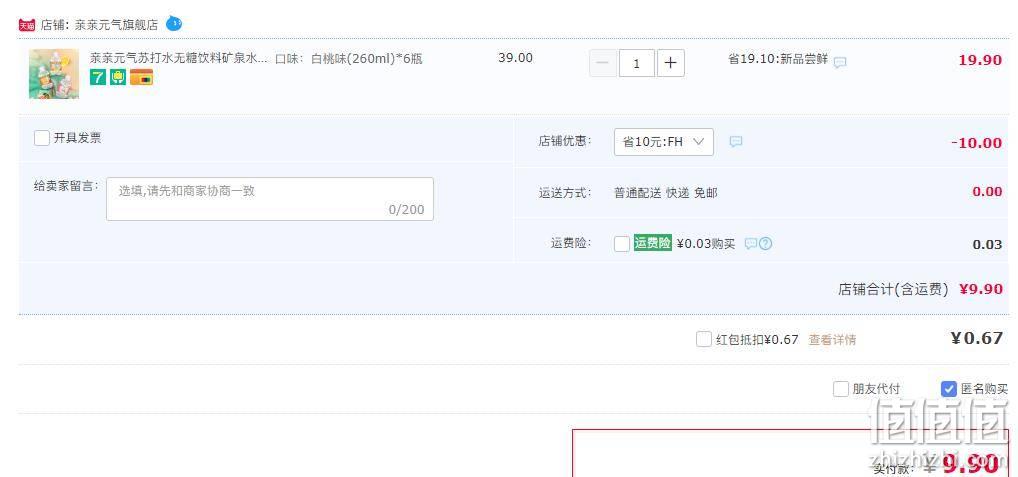Check the 红包抵扣¥0.67 checkbox
The width and height of the screenshot is (1018, 477).
pyautogui.click(x=704, y=339)
